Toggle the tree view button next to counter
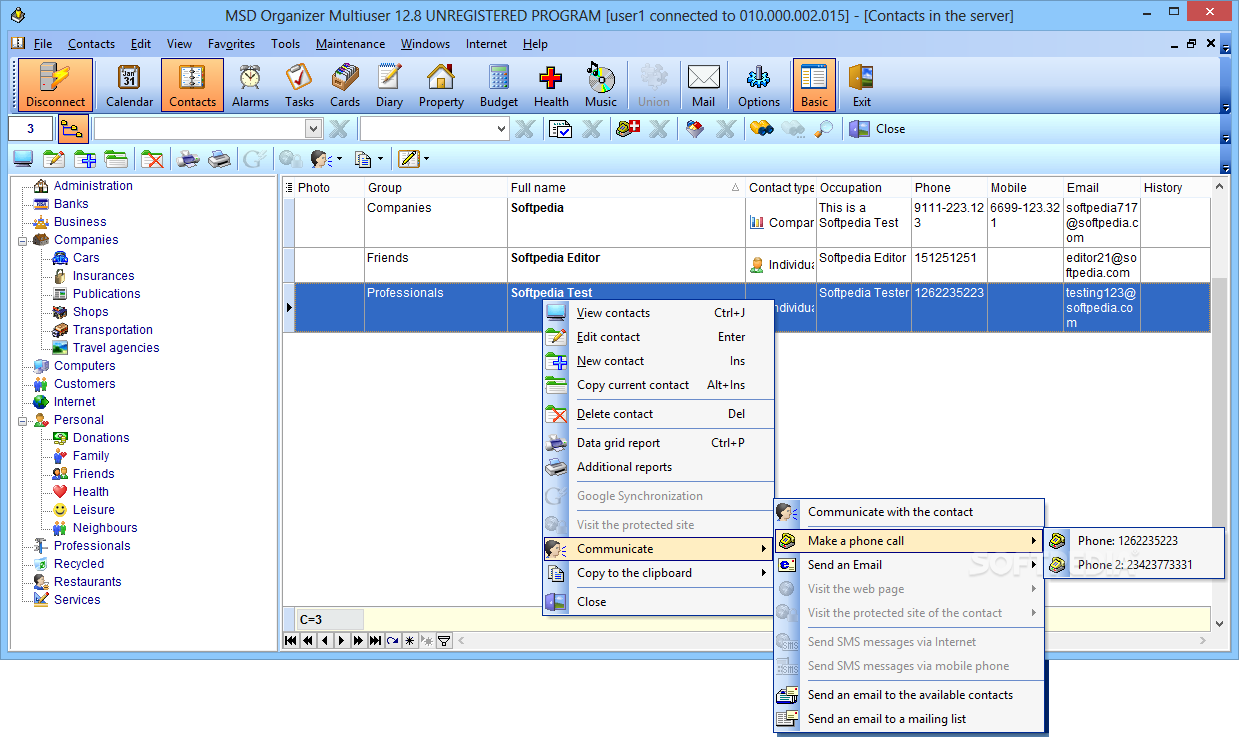 (x=73, y=129)
